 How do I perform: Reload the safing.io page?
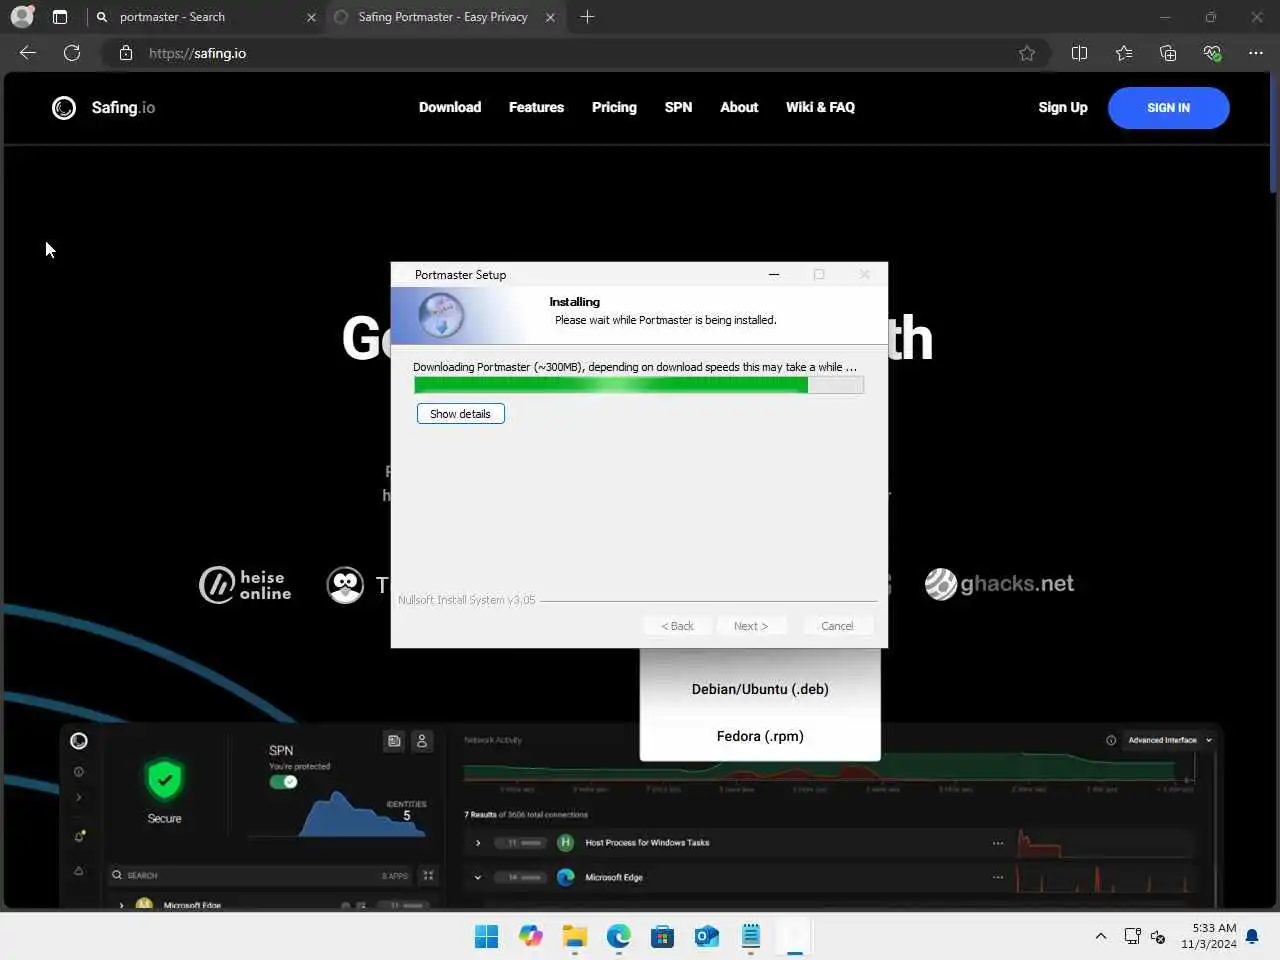coord(72,53)
